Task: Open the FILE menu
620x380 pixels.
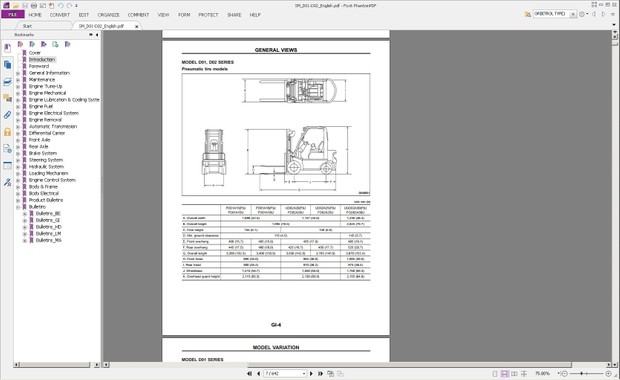Action: click(13, 15)
